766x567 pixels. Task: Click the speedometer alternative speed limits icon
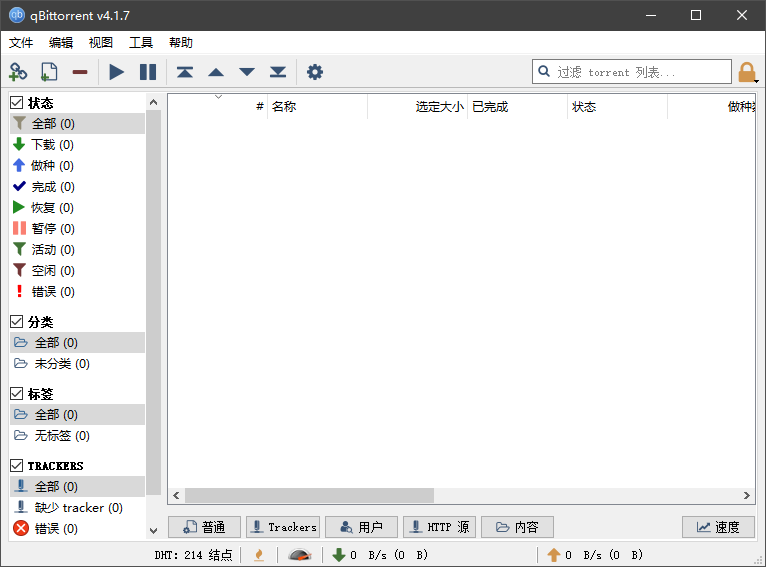click(x=299, y=555)
